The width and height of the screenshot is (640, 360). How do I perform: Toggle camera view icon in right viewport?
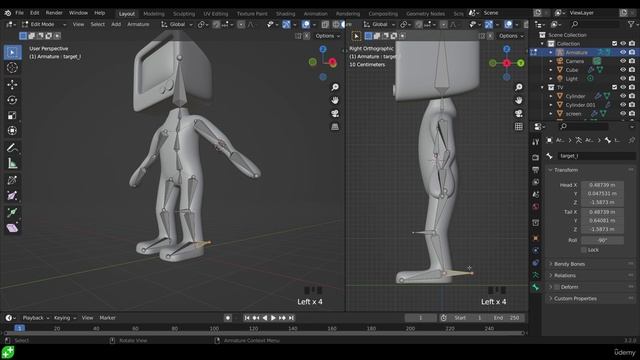pyautogui.click(x=519, y=113)
